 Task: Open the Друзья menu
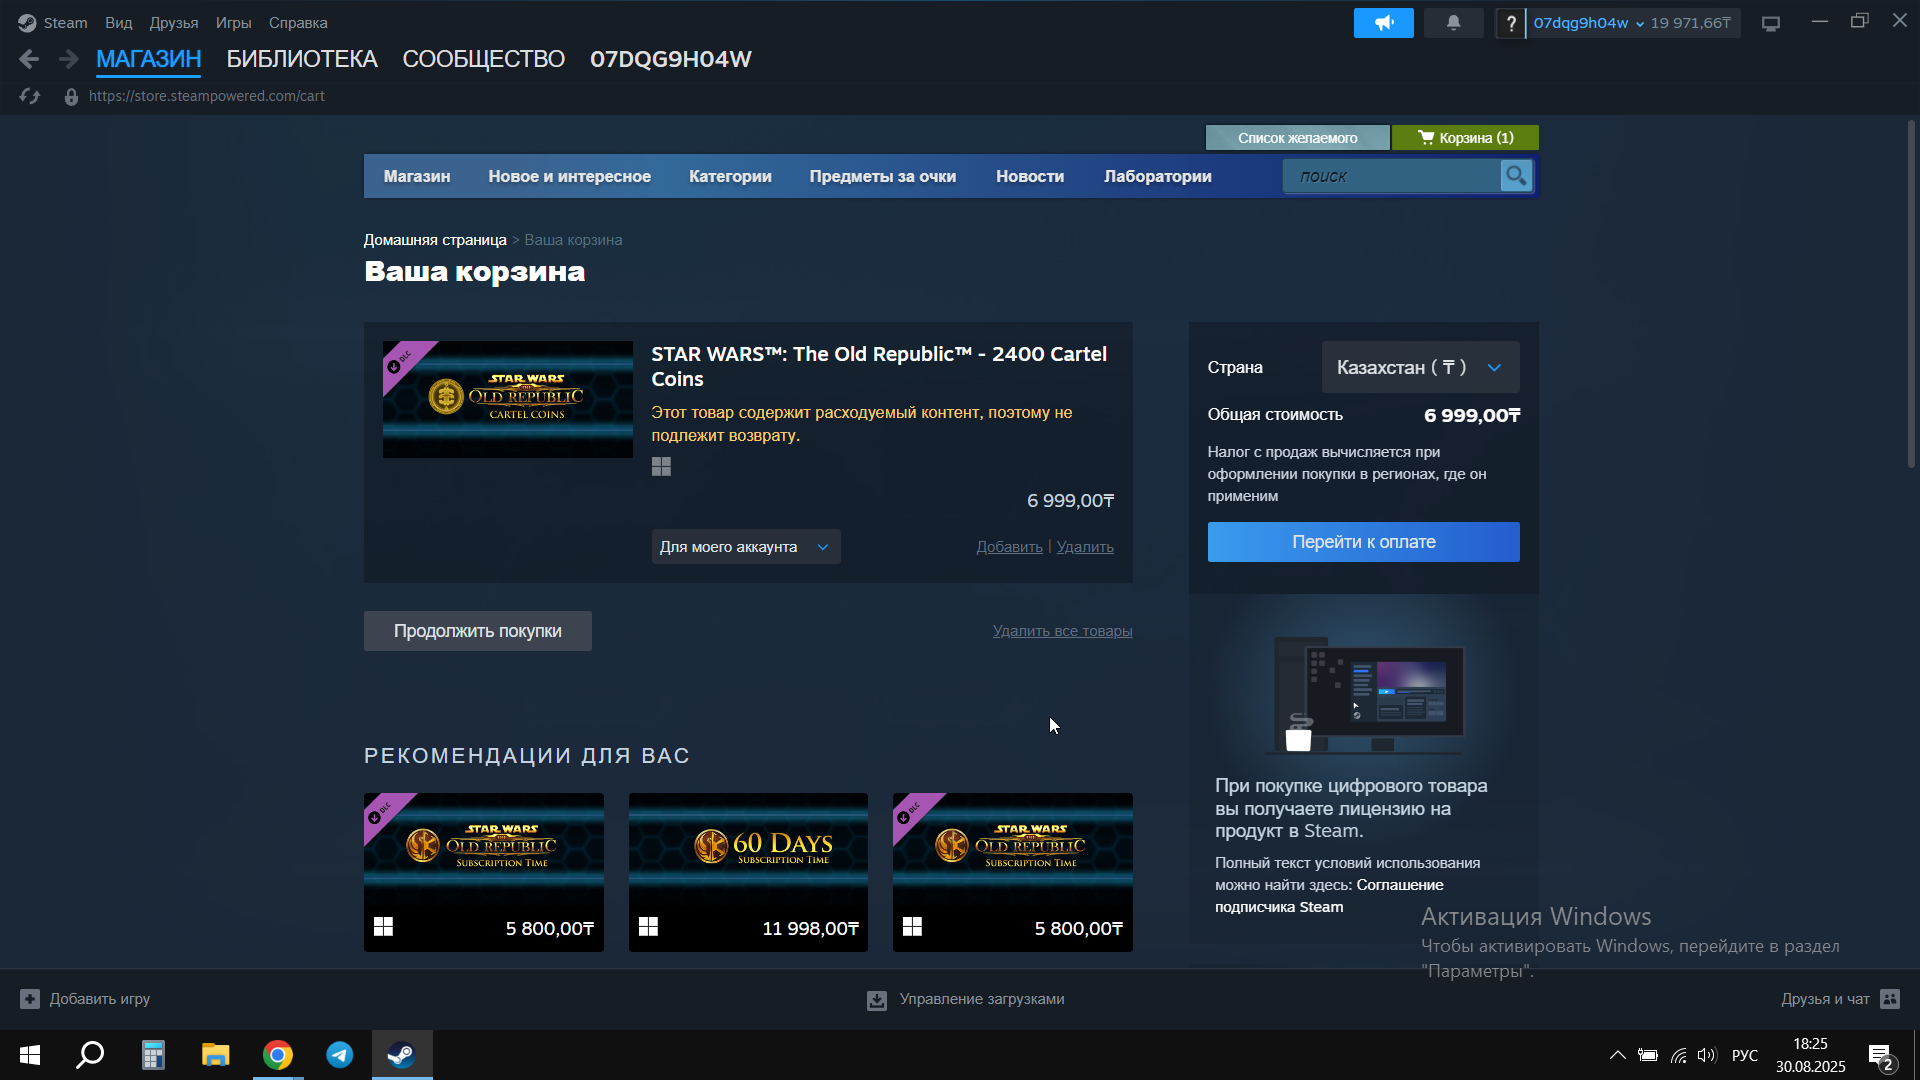click(174, 23)
